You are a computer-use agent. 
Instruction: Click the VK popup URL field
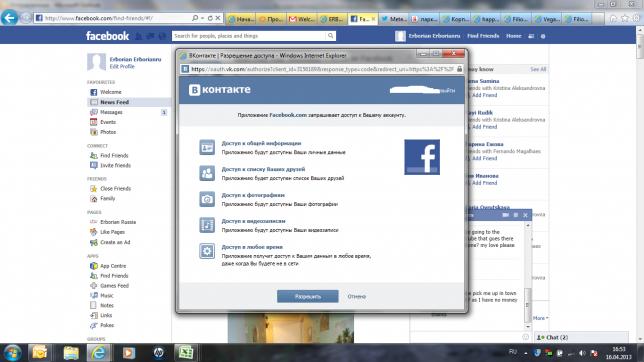(322, 69)
